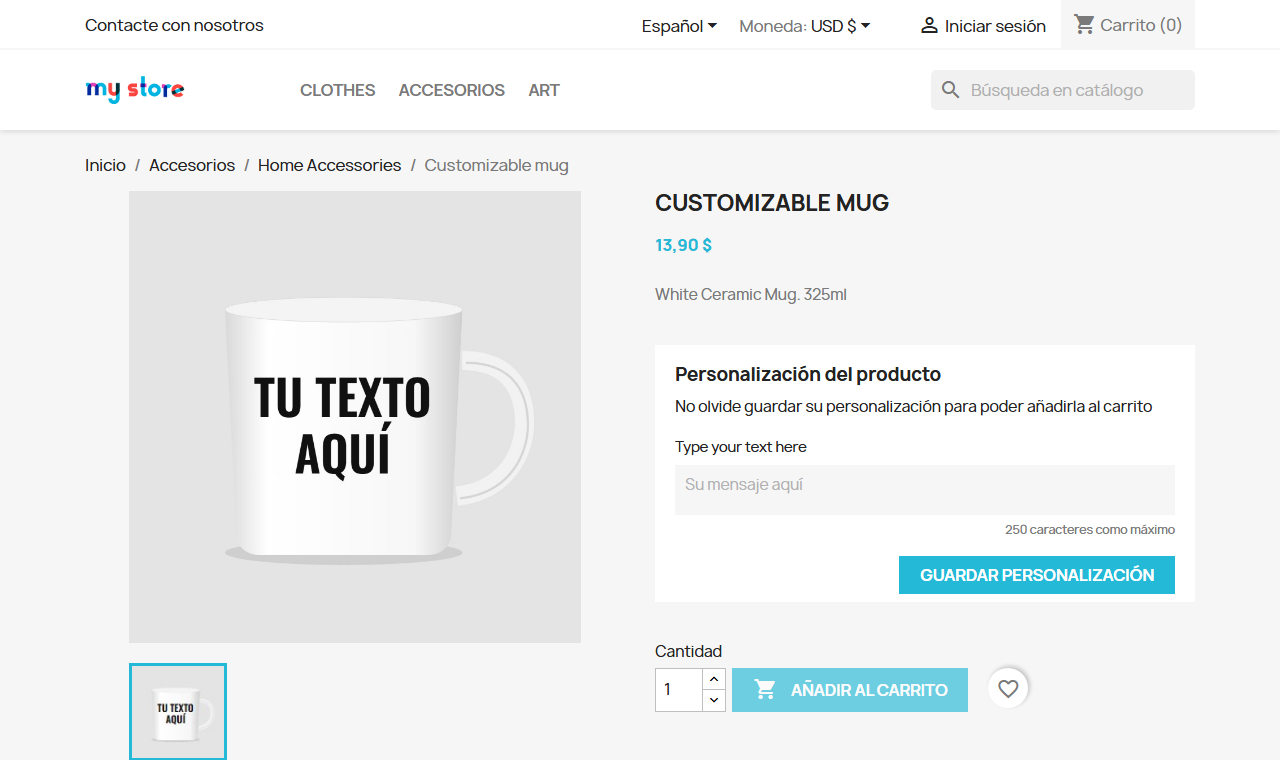
Task: Click the quantity input field
Action: 679,690
